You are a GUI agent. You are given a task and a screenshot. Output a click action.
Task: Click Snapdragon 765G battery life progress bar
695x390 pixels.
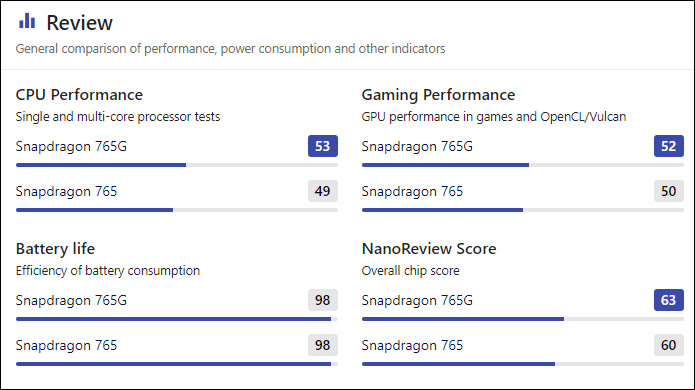tap(177, 319)
